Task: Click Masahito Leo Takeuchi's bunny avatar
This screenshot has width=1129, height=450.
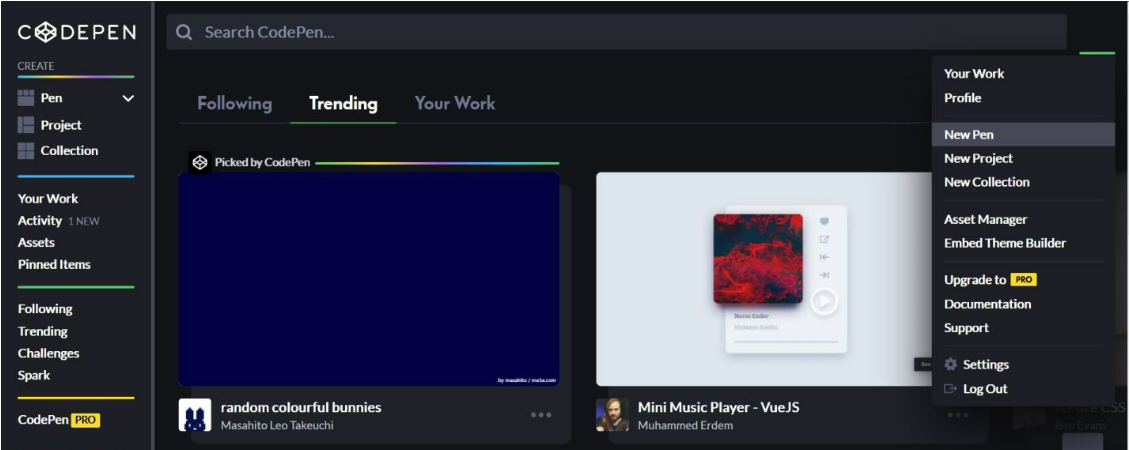Action: click(x=195, y=415)
